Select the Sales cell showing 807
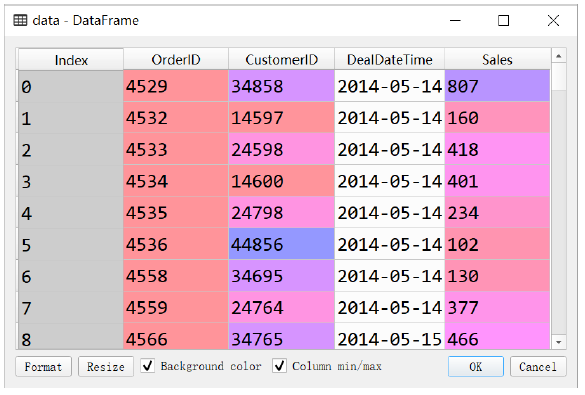 pyautogui.click(x=497, y=86)
